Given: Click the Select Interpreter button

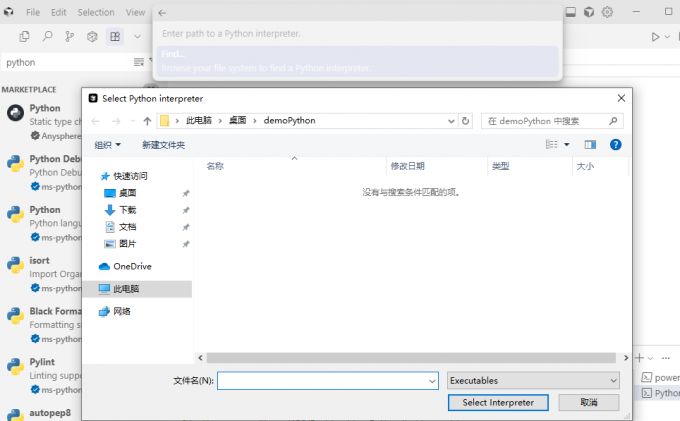Looking at the screenshot, I should 498,402.
